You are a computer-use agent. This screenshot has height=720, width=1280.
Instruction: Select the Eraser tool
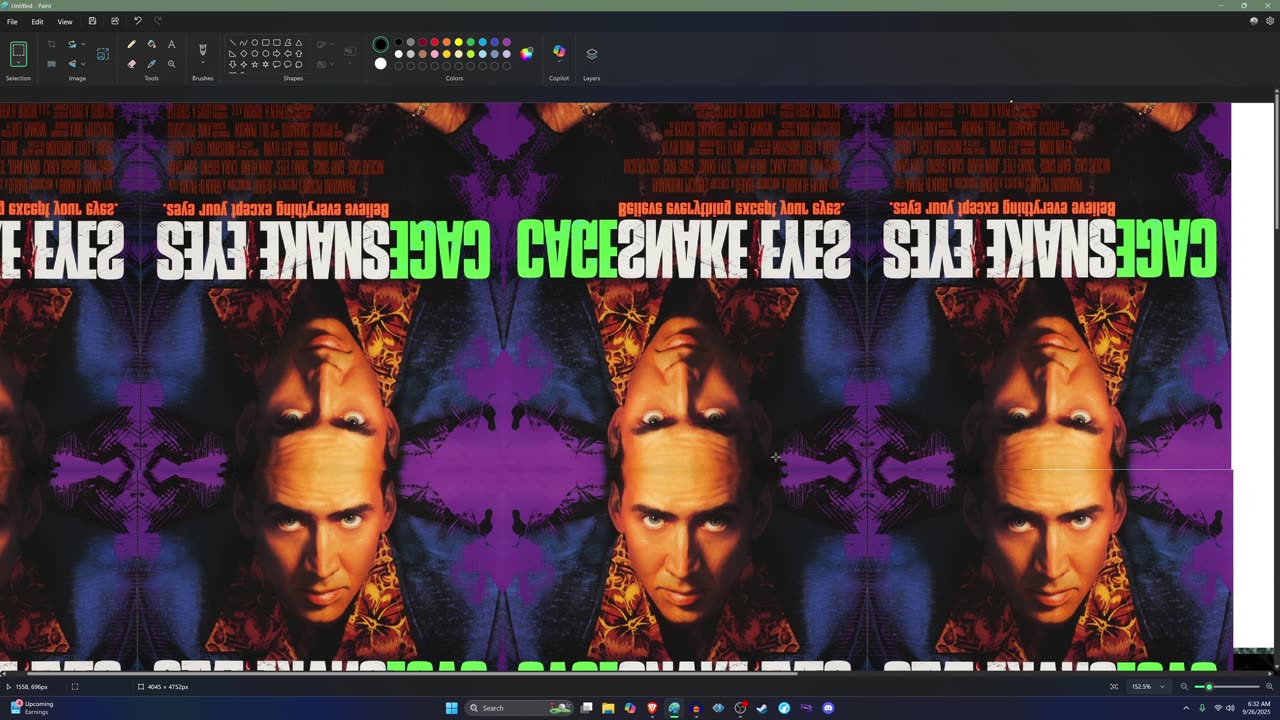(x=131, y=64)
